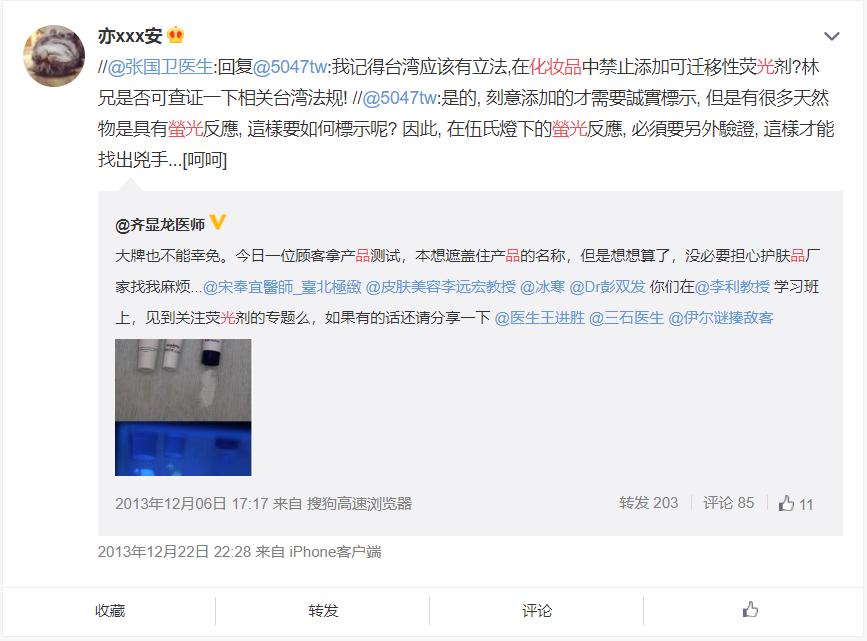Click the yellow V verification badge
The image size is (867, 641).
pos(218,222)
